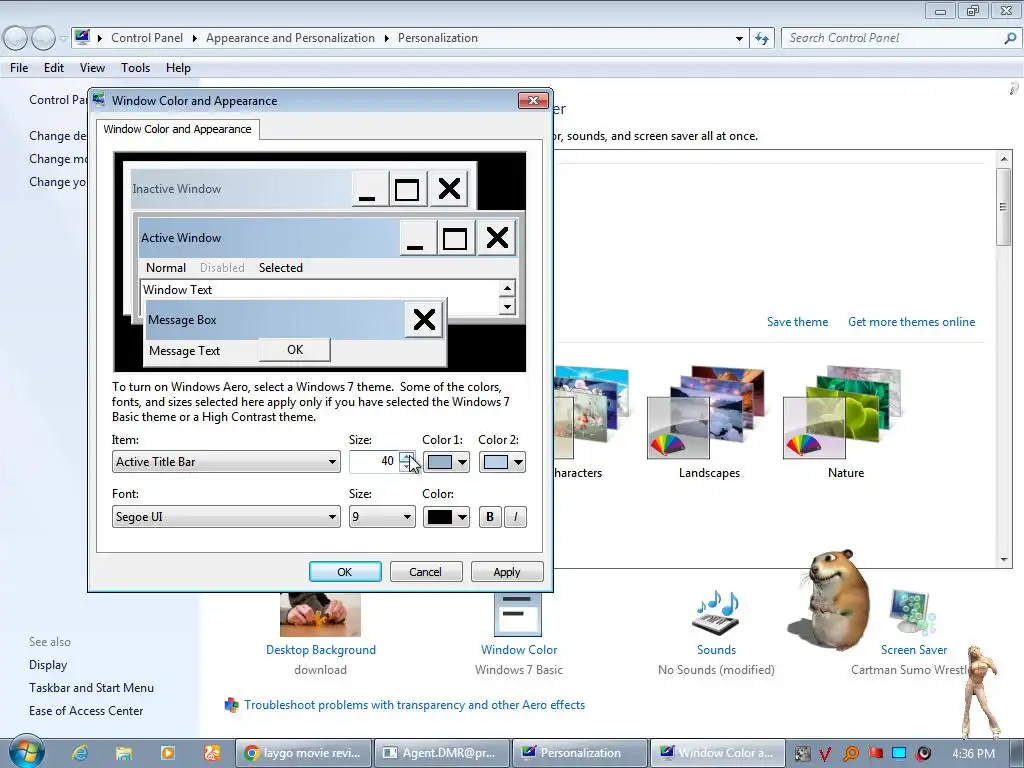Select the Window Color and Appearance tab

coord(177,129)
